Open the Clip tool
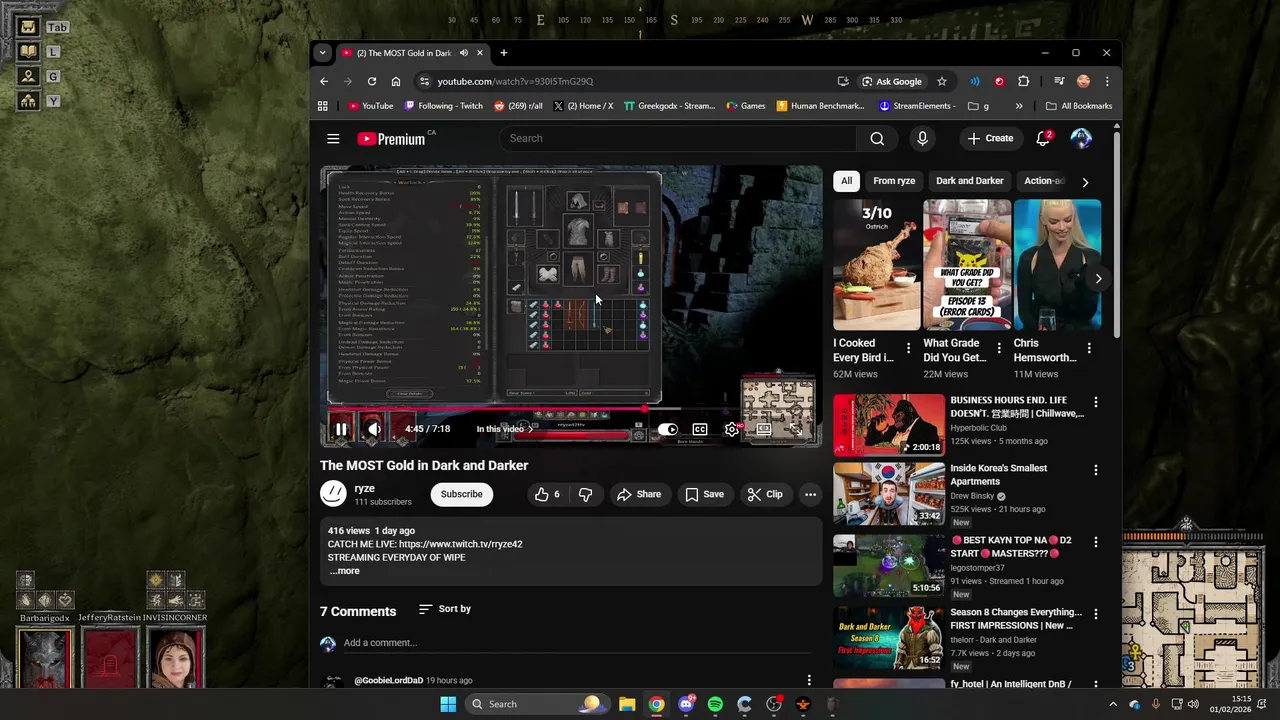Image resolution: width=1280 pixels, height=720 pixels. click(x=765, y=494)
